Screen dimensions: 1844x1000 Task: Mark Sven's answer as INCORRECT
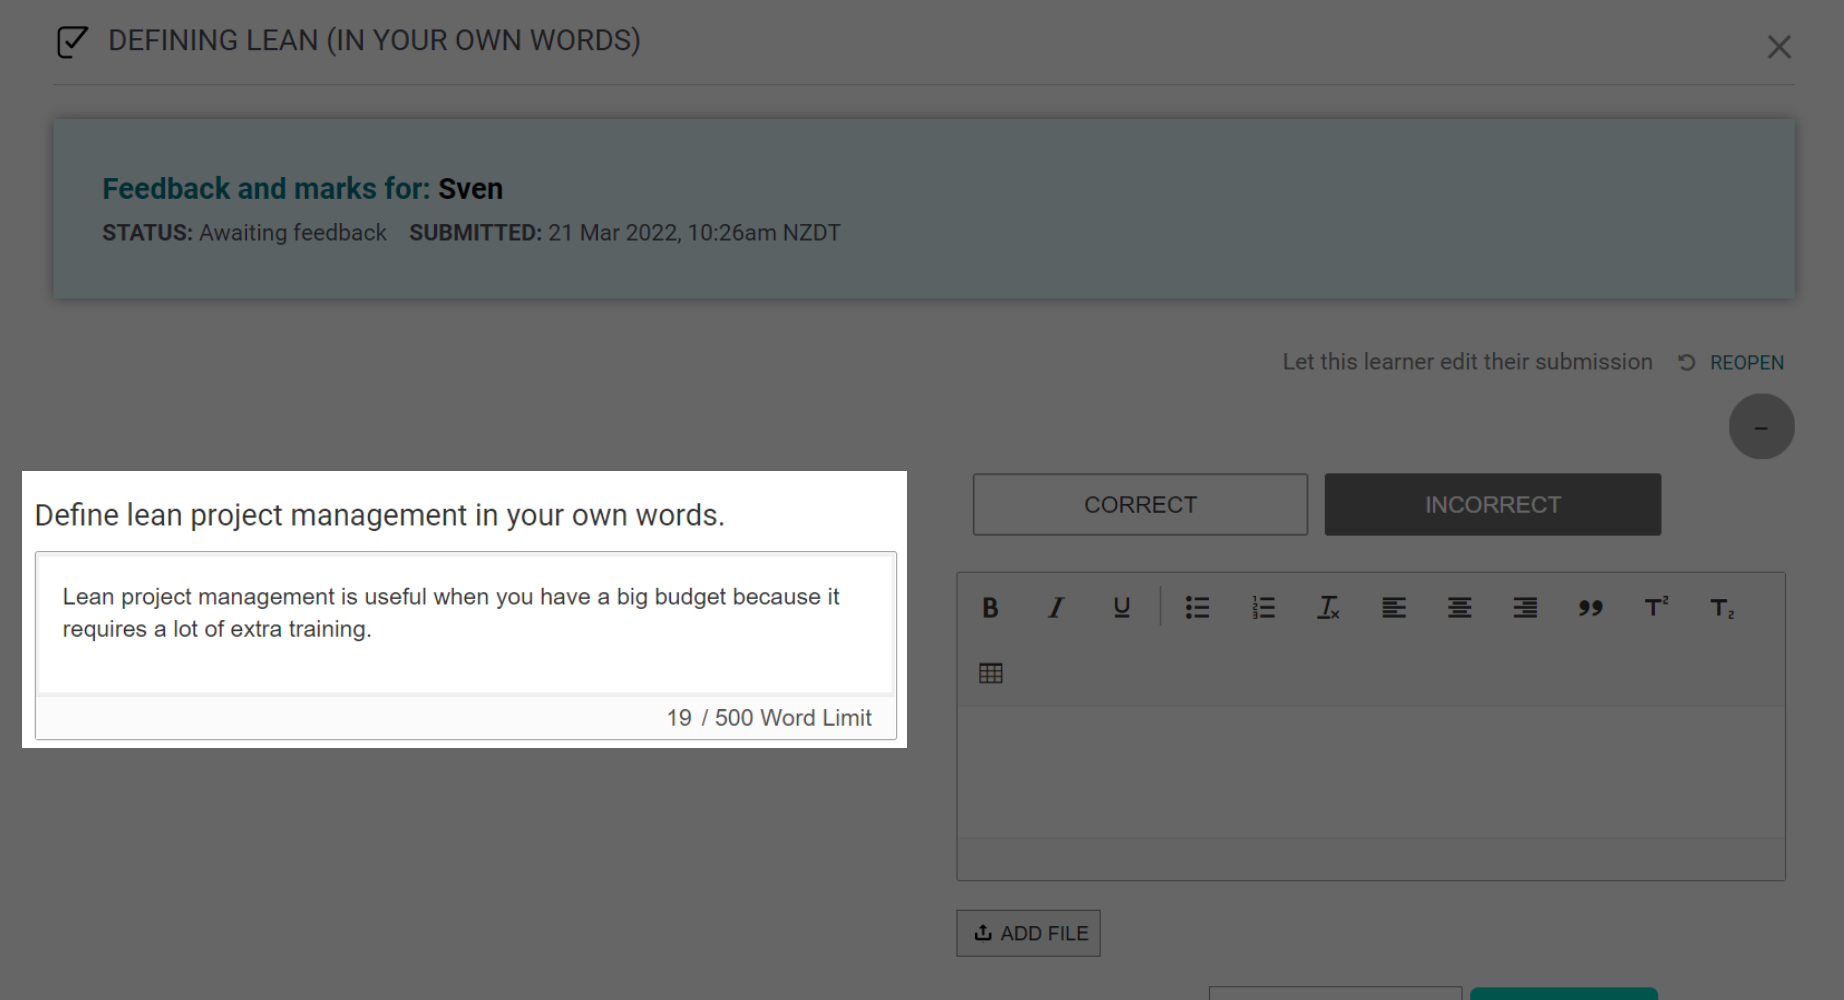click(1492, 505)
